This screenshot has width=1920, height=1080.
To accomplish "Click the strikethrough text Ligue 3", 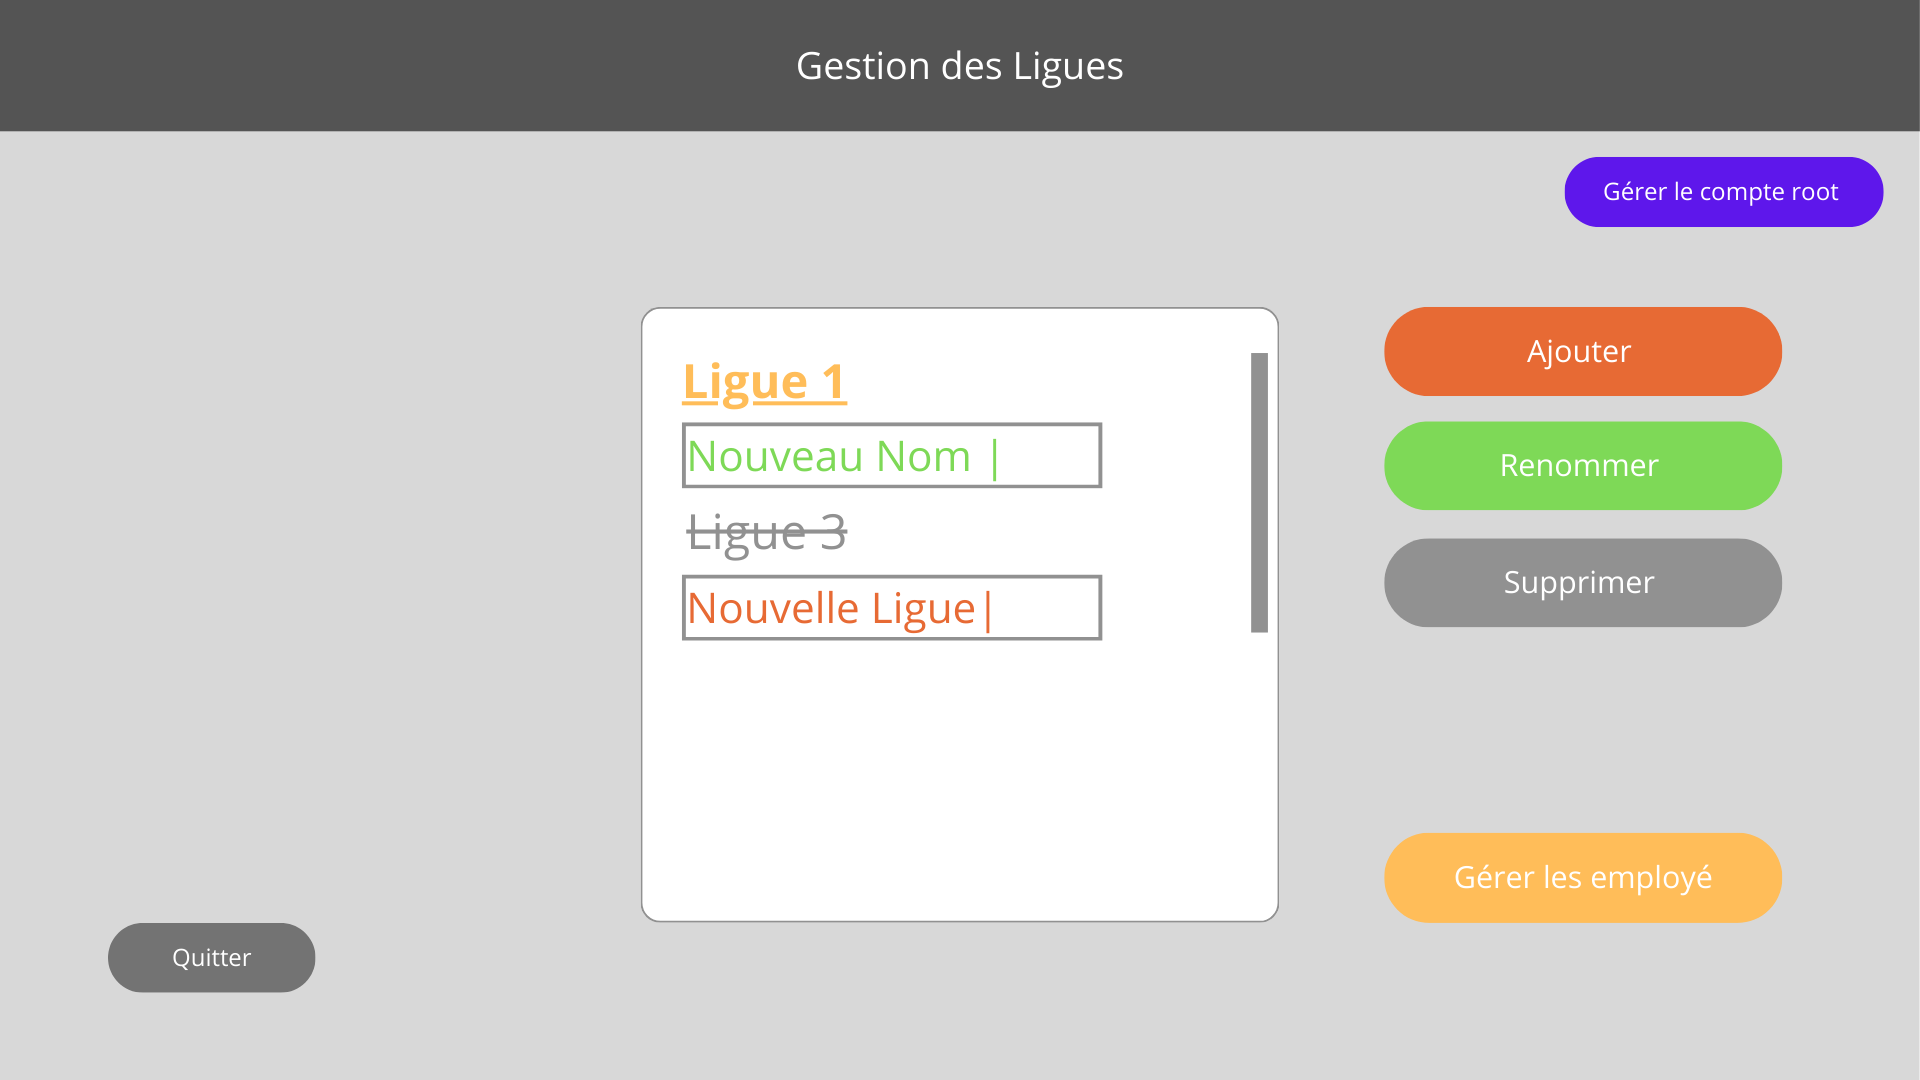I will tap(766, 531).
